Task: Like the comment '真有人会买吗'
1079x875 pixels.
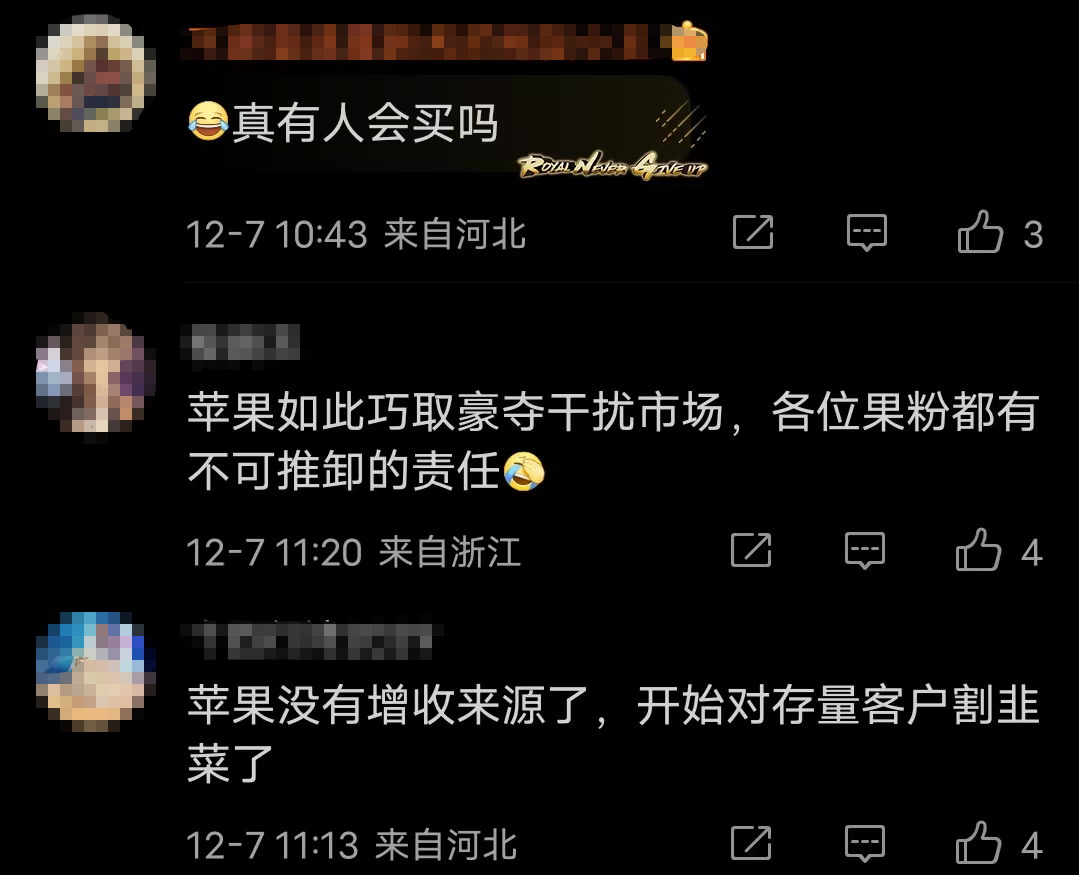Action: pyautogui.click(x=980, y=233)
